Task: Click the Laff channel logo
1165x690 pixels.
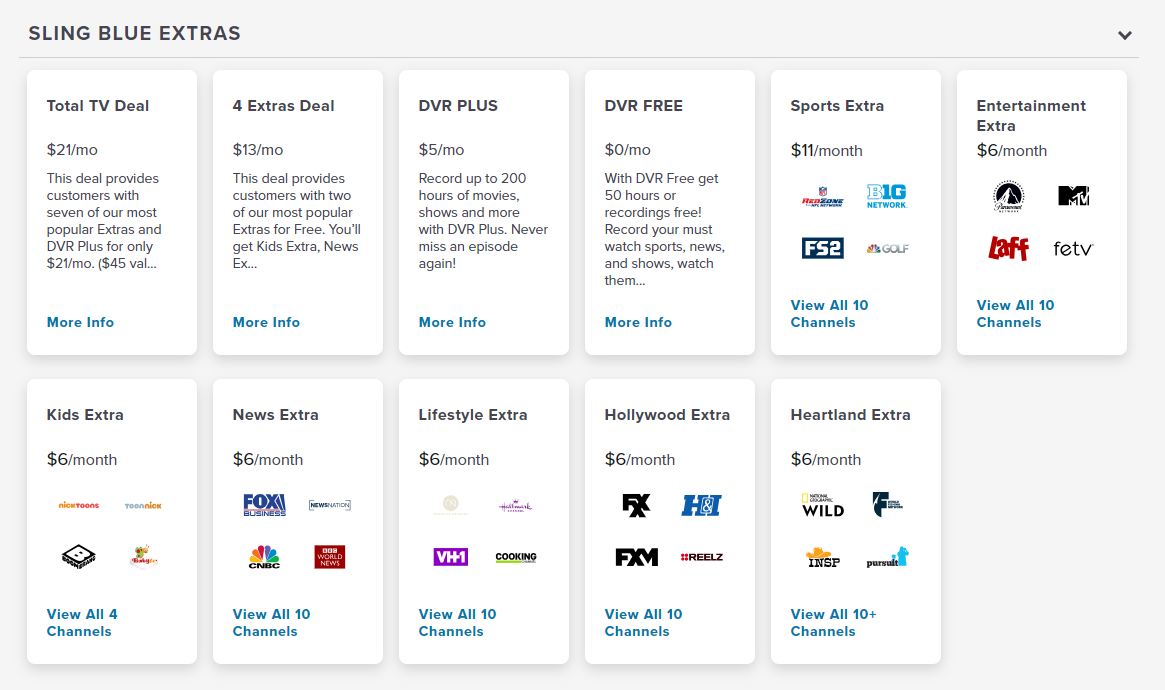Action: pos(1008,248)
